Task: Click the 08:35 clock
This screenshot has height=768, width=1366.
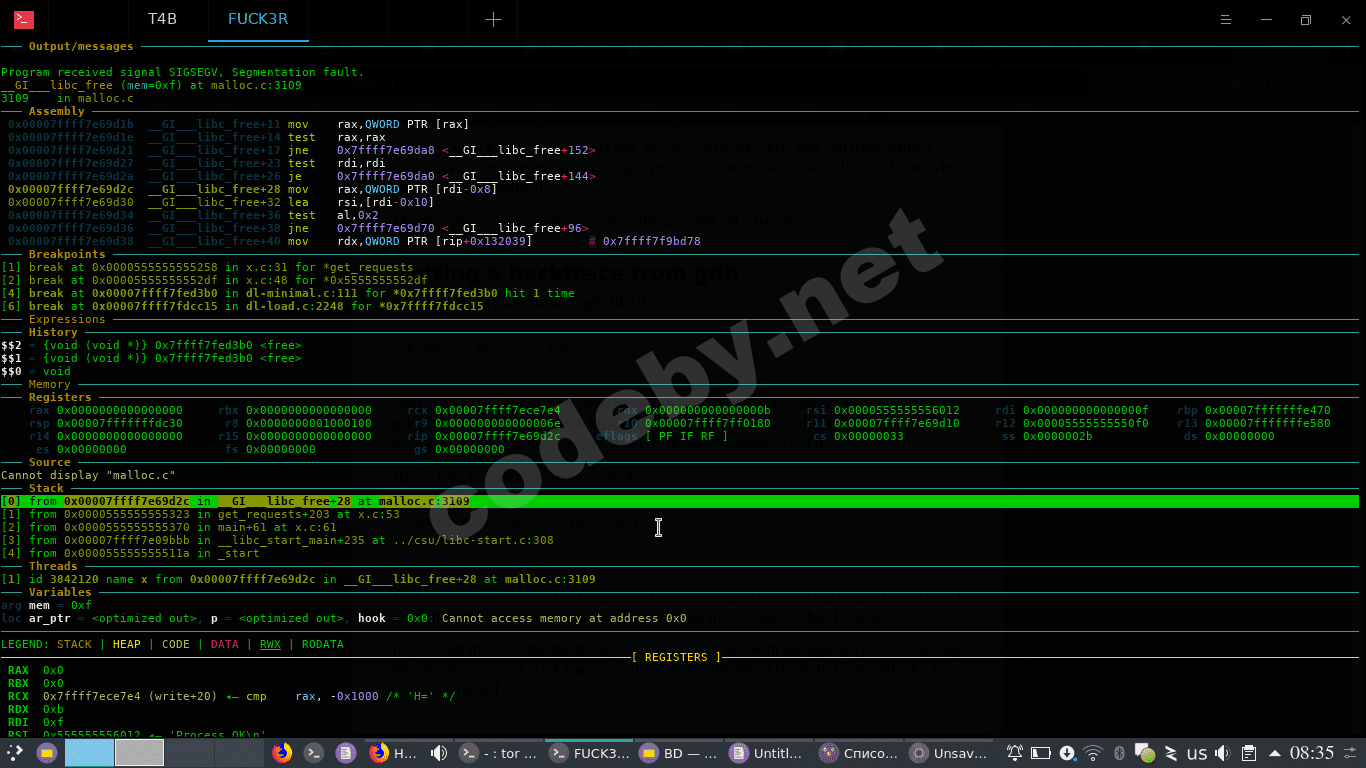Action: [1311, 753]
